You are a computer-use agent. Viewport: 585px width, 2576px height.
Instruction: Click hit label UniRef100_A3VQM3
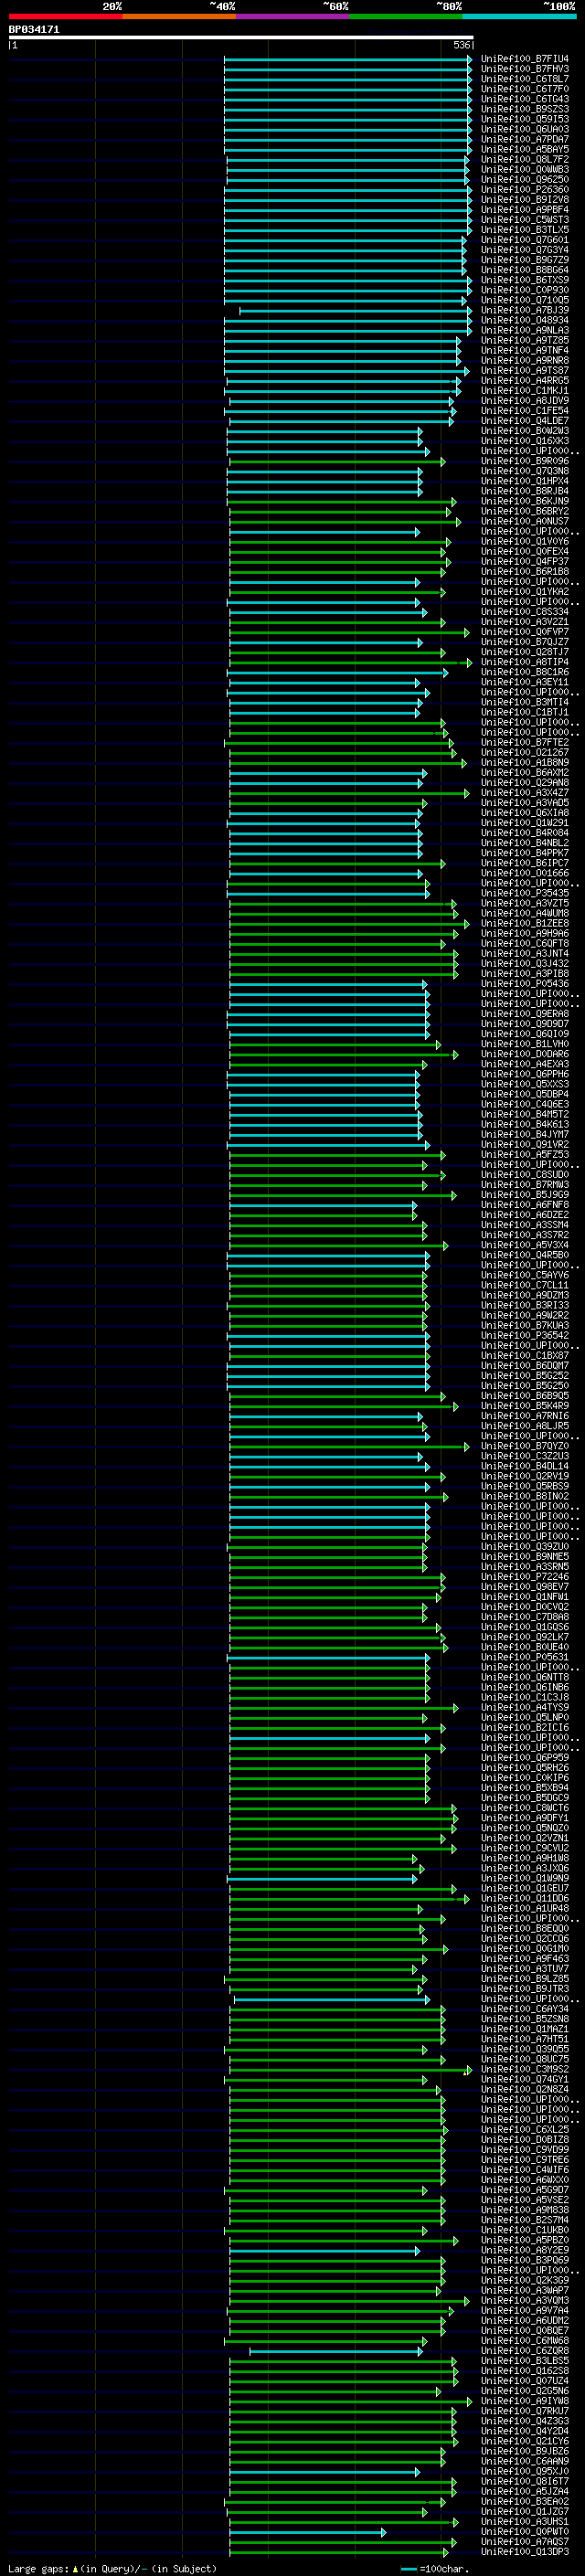(525, 2300)
